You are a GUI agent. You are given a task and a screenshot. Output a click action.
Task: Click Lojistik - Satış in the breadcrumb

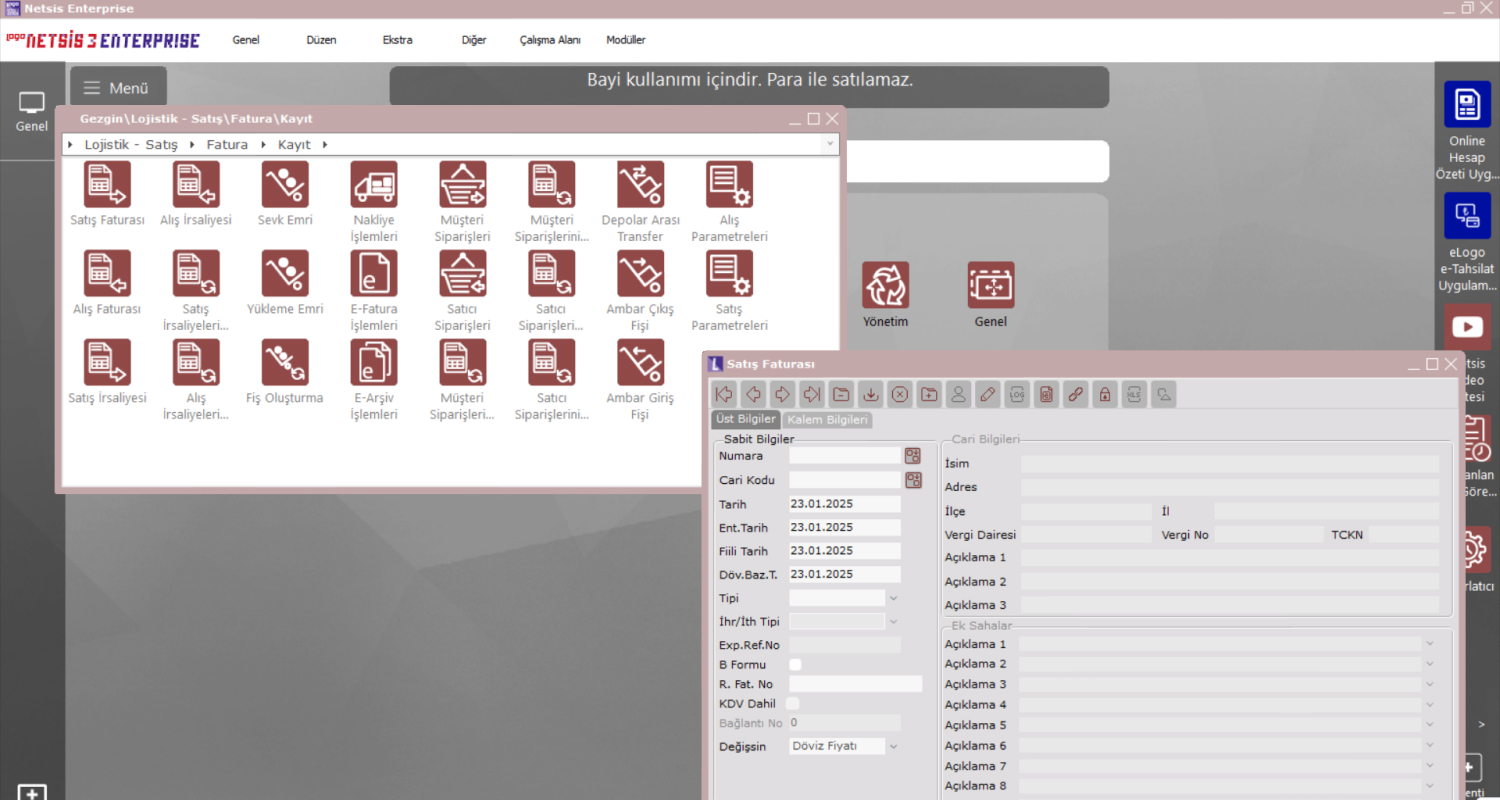(131, 145)
